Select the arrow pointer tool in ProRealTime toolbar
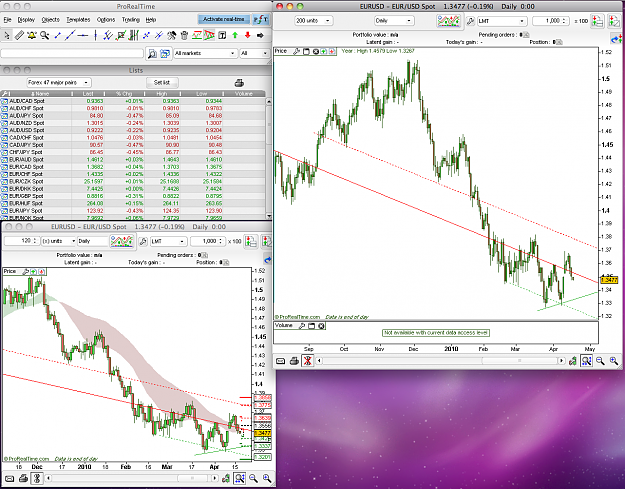This screenshot has width=625, height=489. pos(6,36)
